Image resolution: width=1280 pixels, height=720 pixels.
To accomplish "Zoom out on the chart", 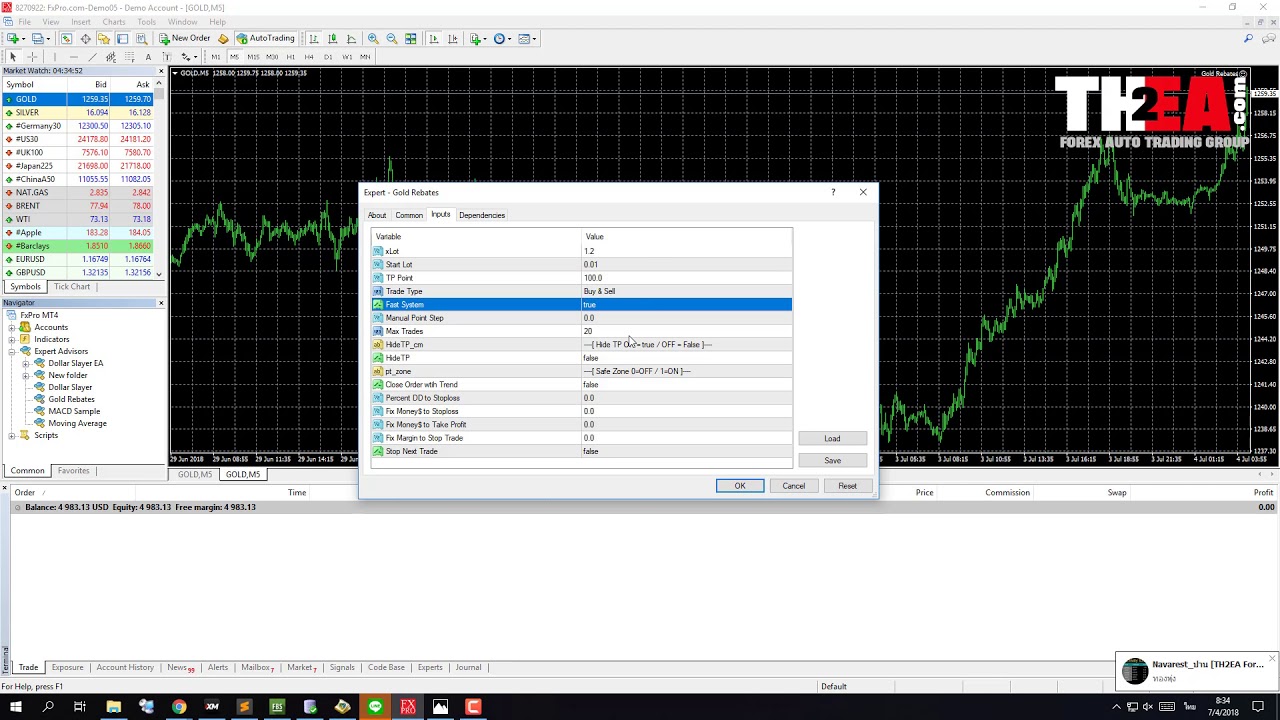I will point(392,39).
